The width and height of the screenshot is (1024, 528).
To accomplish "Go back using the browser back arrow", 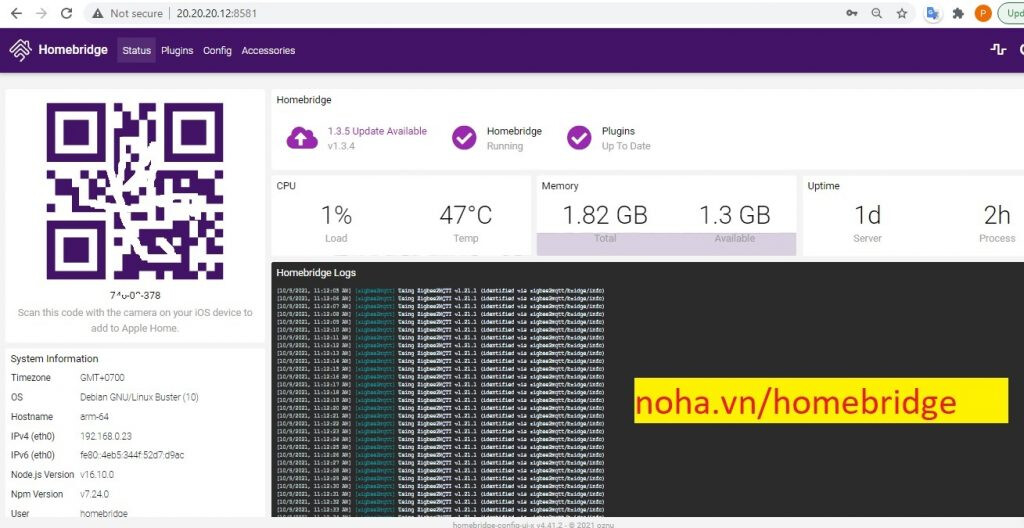I will 15,14.
